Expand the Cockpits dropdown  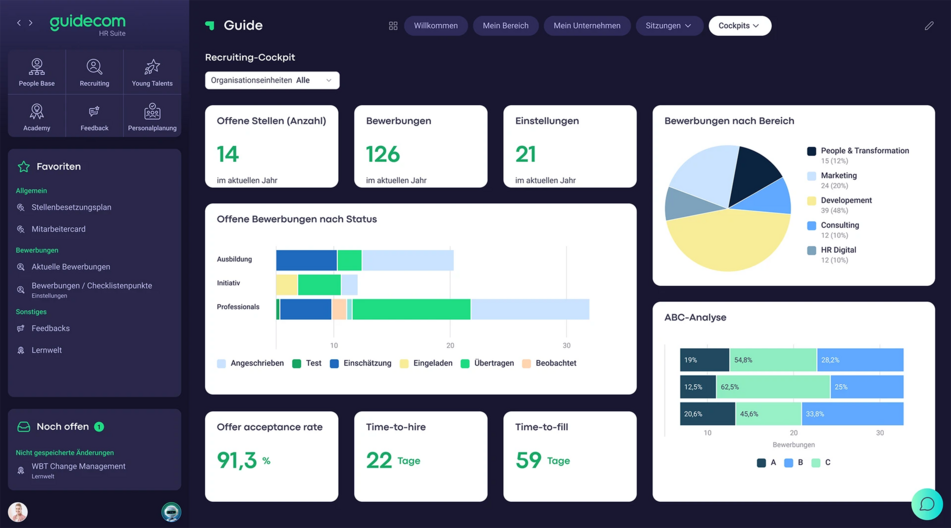pyautogui.click(x=739, y=26)
